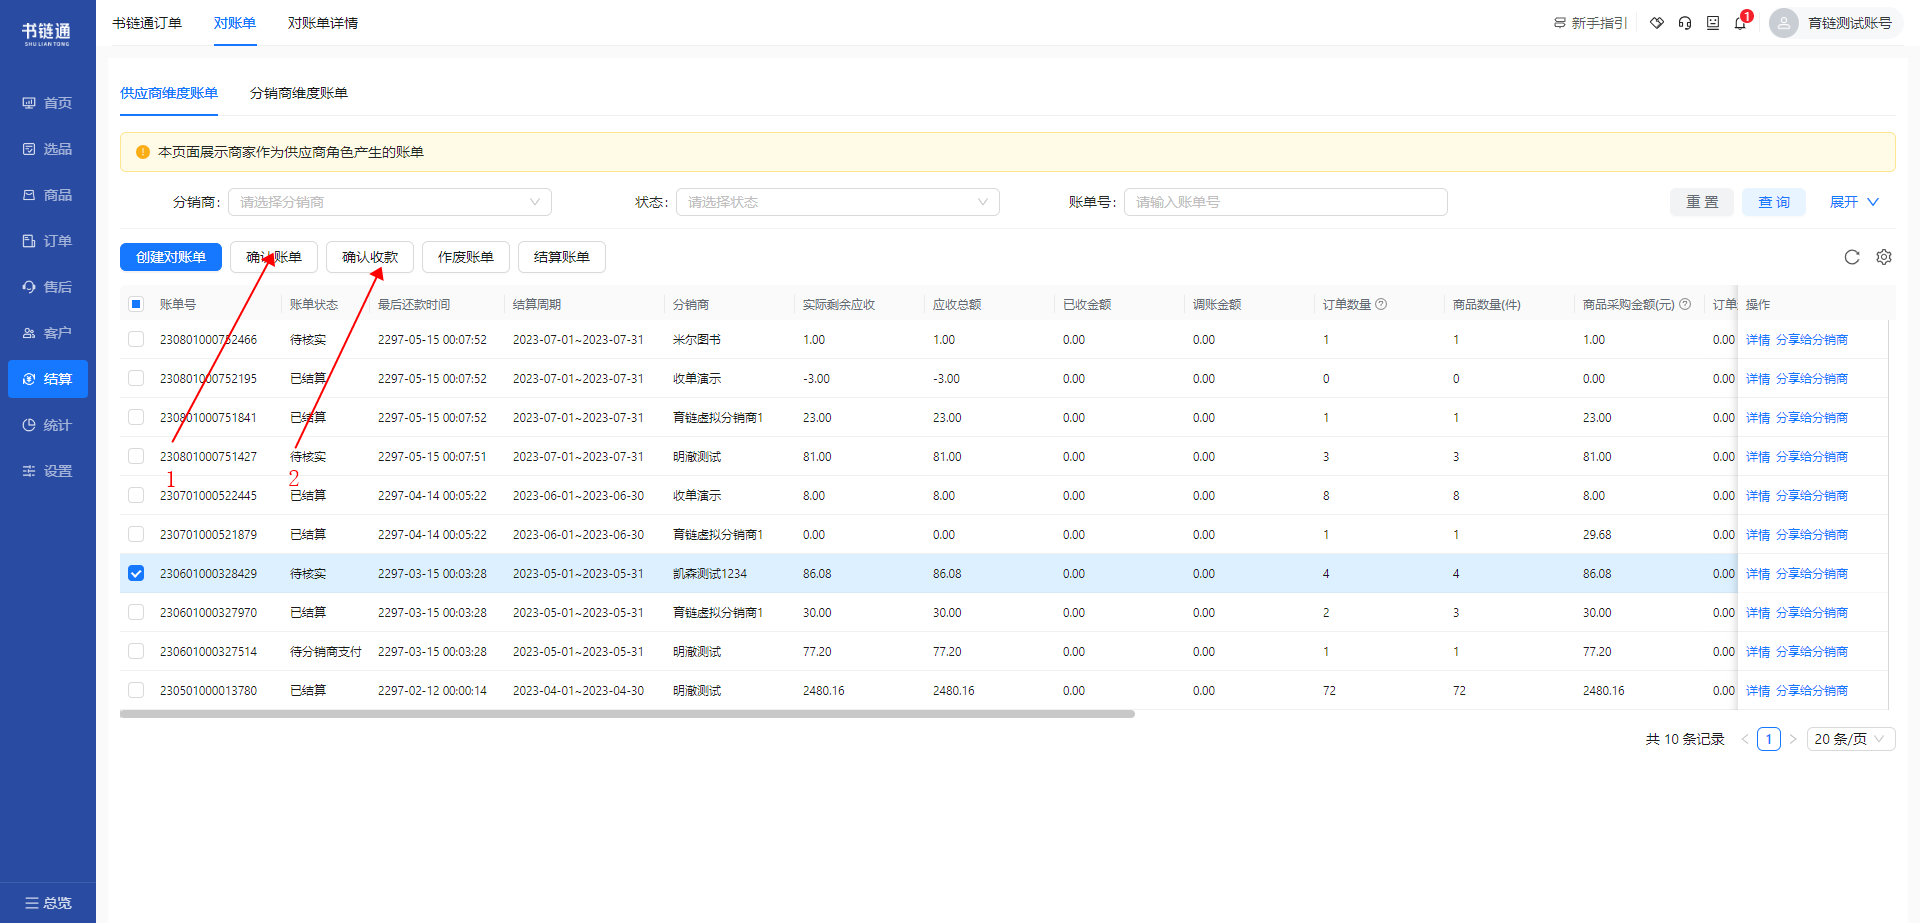Uncheck the row for bill 230601000328429
The height and width of the screenshot is (923, 1920).
tap(136, 574)
